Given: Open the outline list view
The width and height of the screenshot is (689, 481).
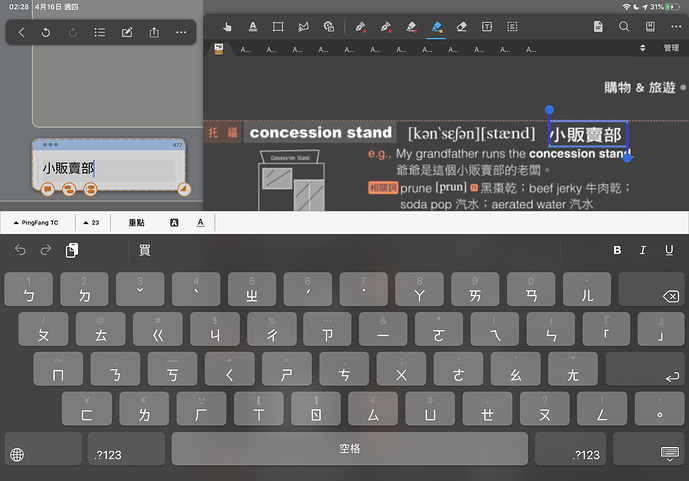Looking at the screenshot, I should click(100, 33).
